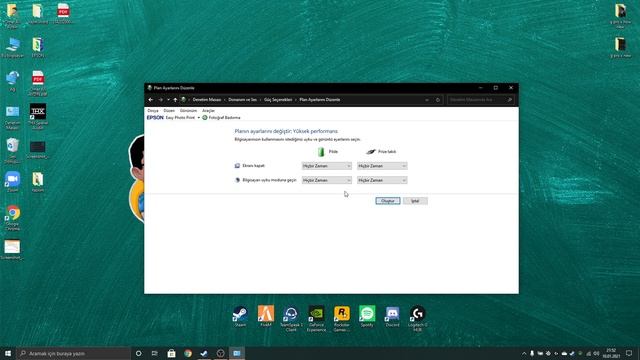Open Logitech G HUB desktop shortcut
The image size is (640, 360).
(418, 319)
